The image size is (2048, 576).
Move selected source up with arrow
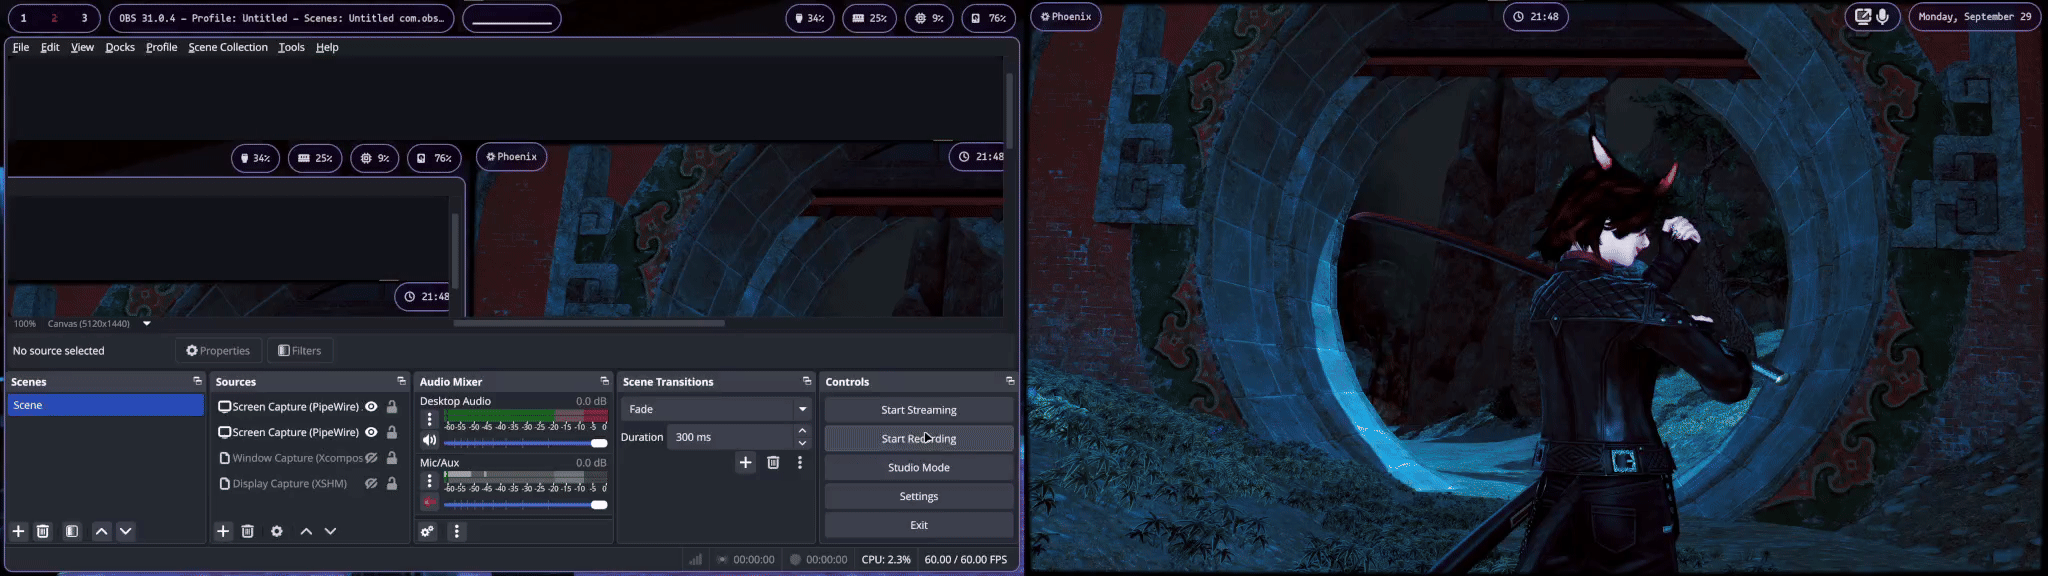click(306, 531)
